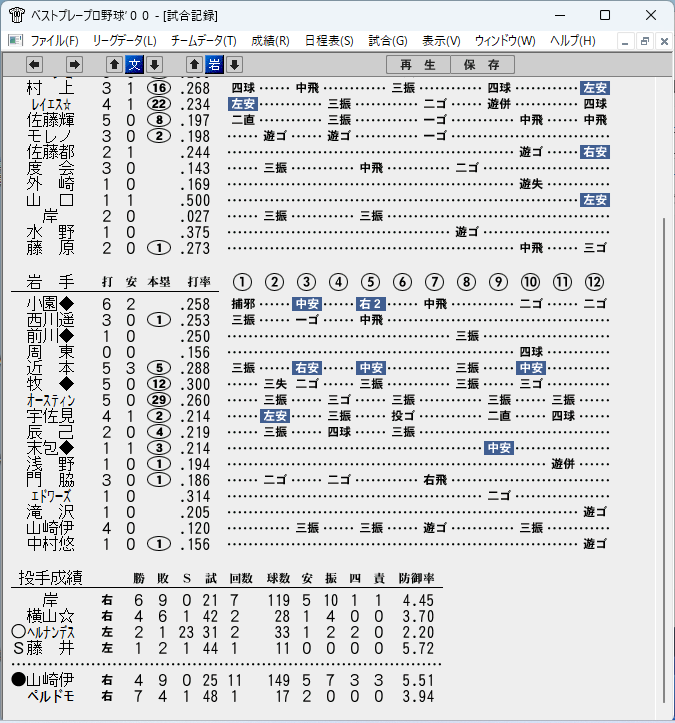The image size is (675, 723).
Task: Click player name オースティン
Action: (50, 400)
